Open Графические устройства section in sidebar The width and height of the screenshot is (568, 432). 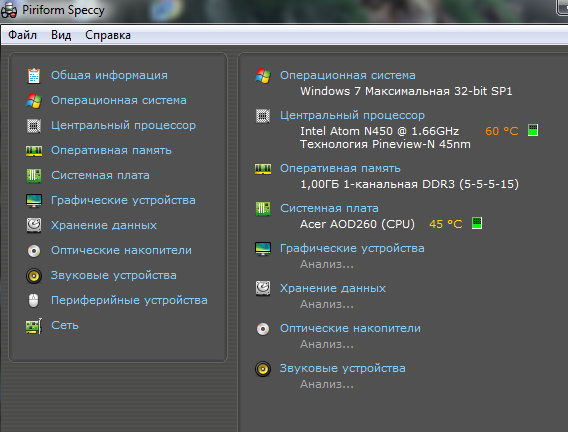[x=123, y=200]
